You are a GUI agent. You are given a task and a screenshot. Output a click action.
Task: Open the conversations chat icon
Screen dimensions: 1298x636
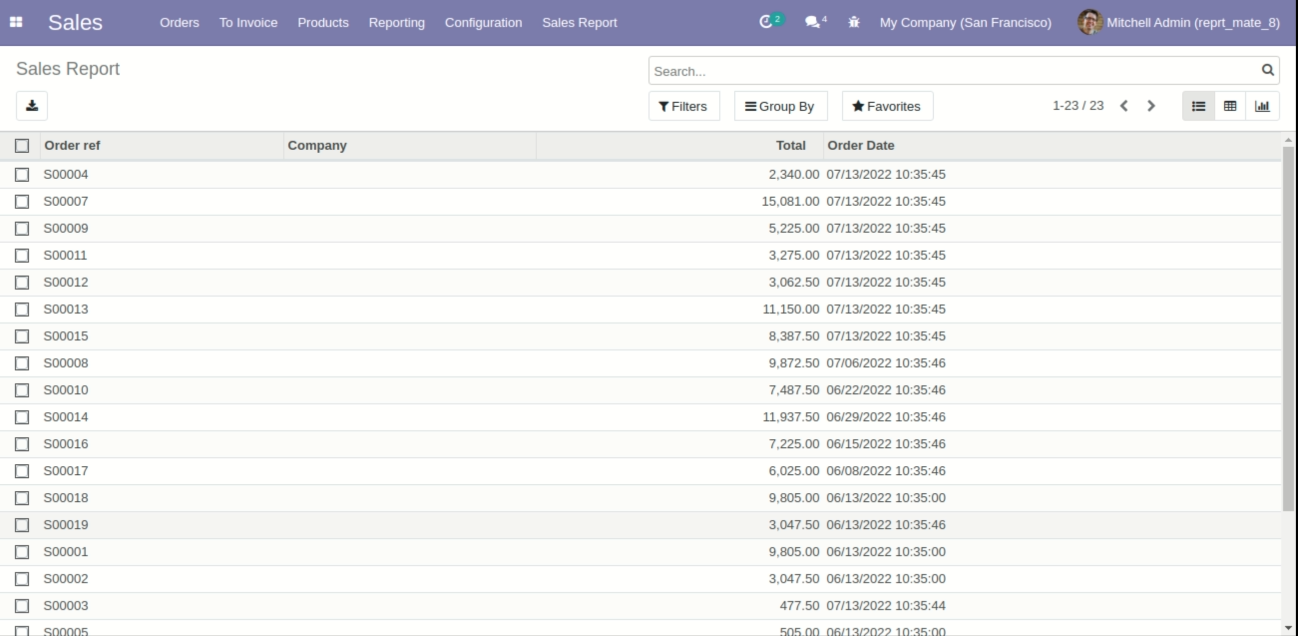pos(814,22)
